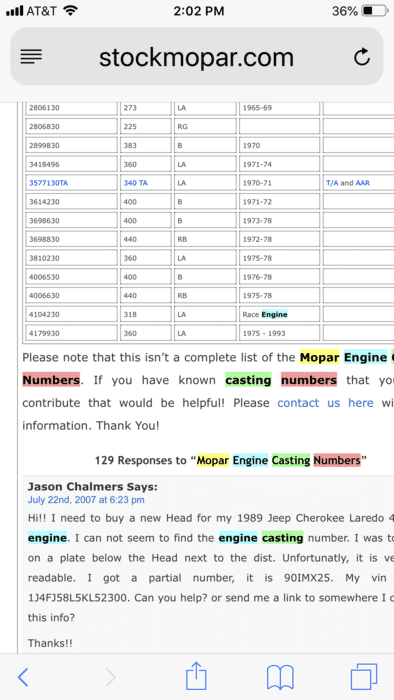The height and width of the screenshot is (700, 394).
Task: Select the 383 displacement cell
Action: coord(145,146)
